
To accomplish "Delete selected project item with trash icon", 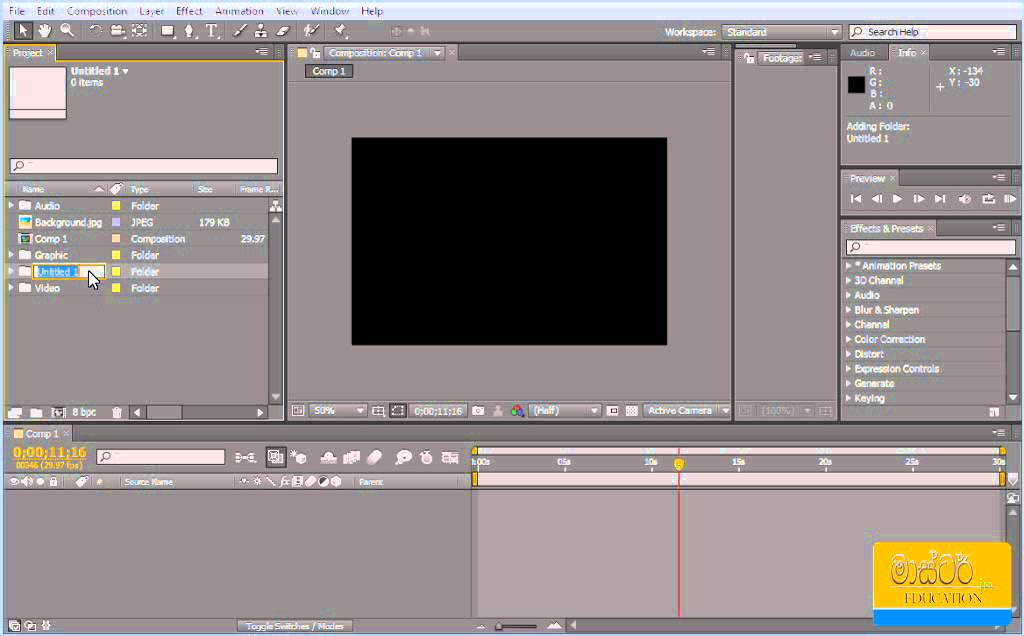I will [x=117, y=413].
